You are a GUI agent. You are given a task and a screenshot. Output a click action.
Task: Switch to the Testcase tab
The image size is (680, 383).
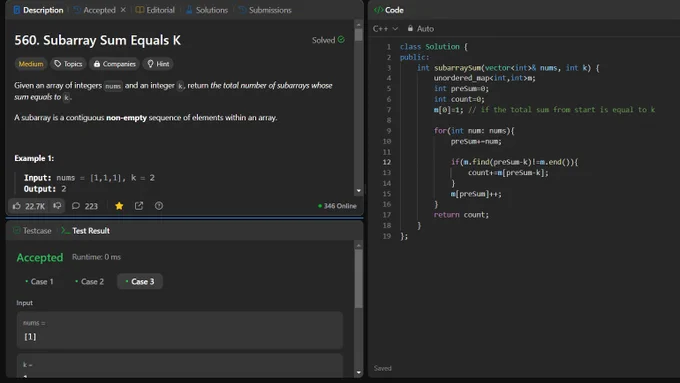[33, 231]
